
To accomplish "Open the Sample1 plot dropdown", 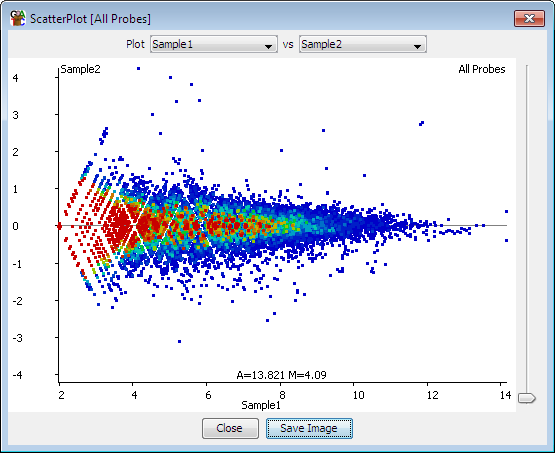I will [x=214, y=44].
